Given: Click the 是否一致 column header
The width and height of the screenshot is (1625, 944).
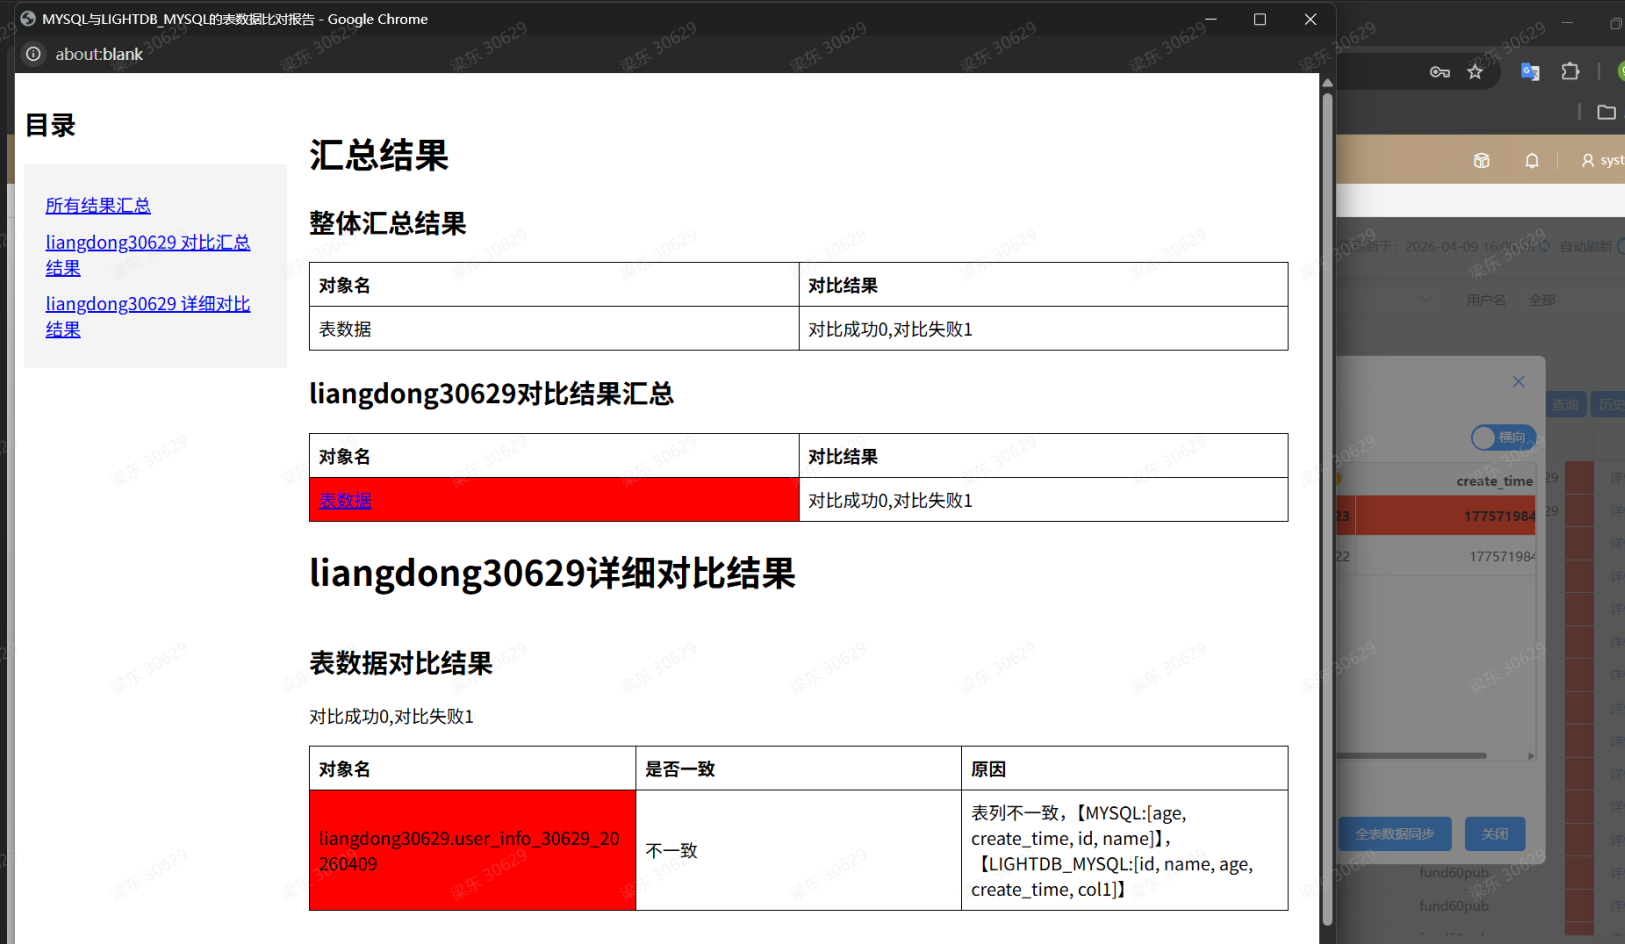Looking at the screenshot, I should 798,769.
